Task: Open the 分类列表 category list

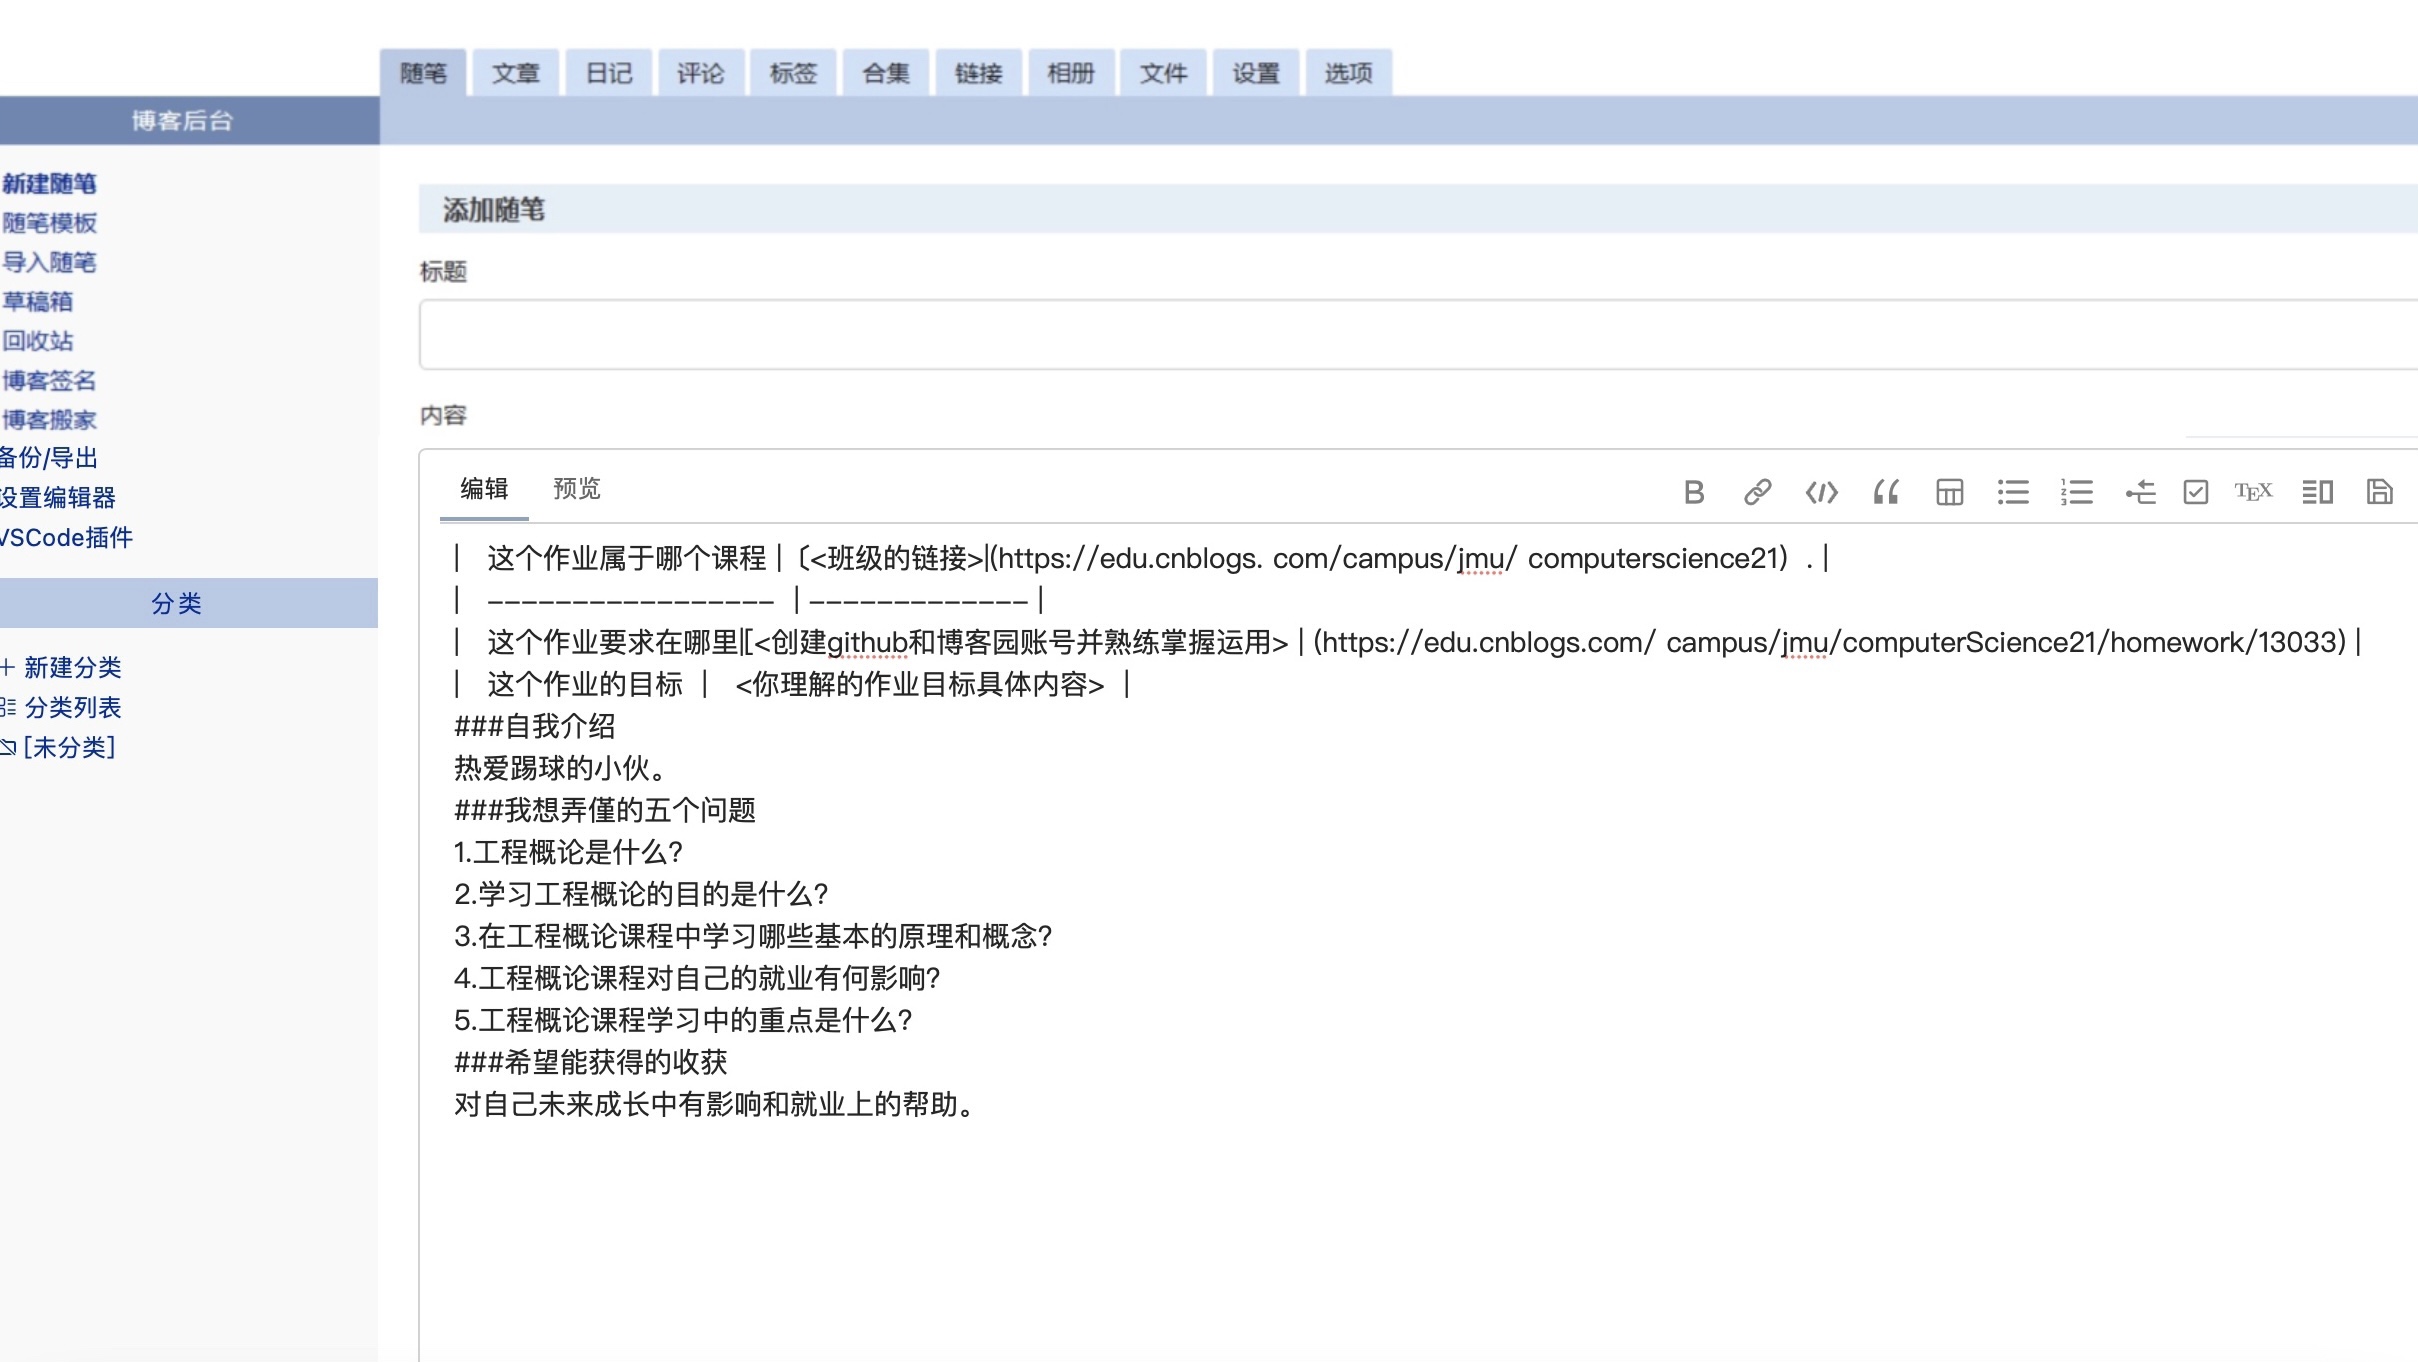Action: click(x=72, y=707)
